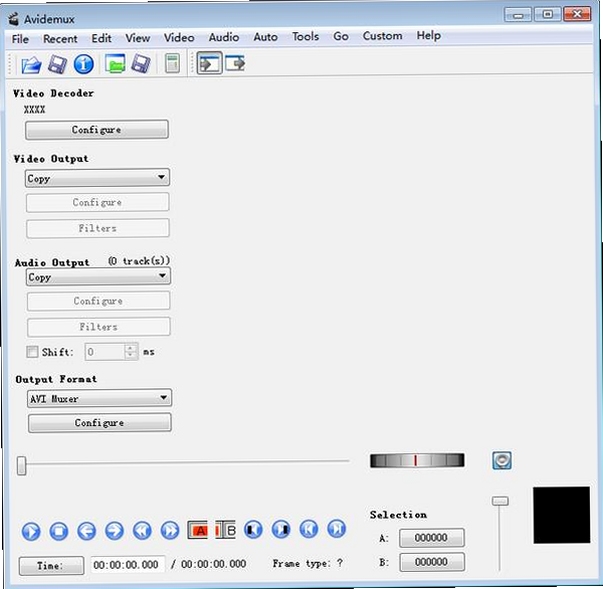This screenshot has height=589, width=603.
Task: Open the Tools menu
Action: (x=305, y=37)
